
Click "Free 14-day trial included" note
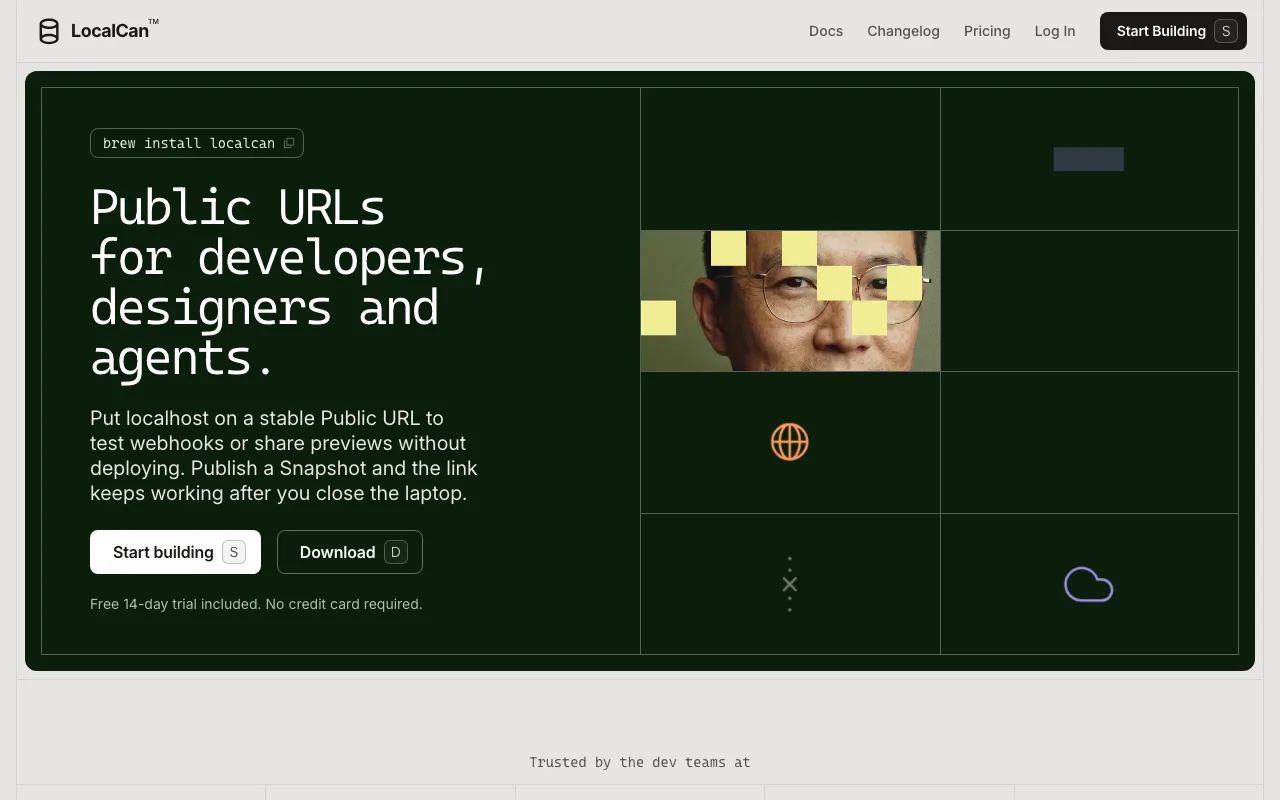tap(256, 604)
